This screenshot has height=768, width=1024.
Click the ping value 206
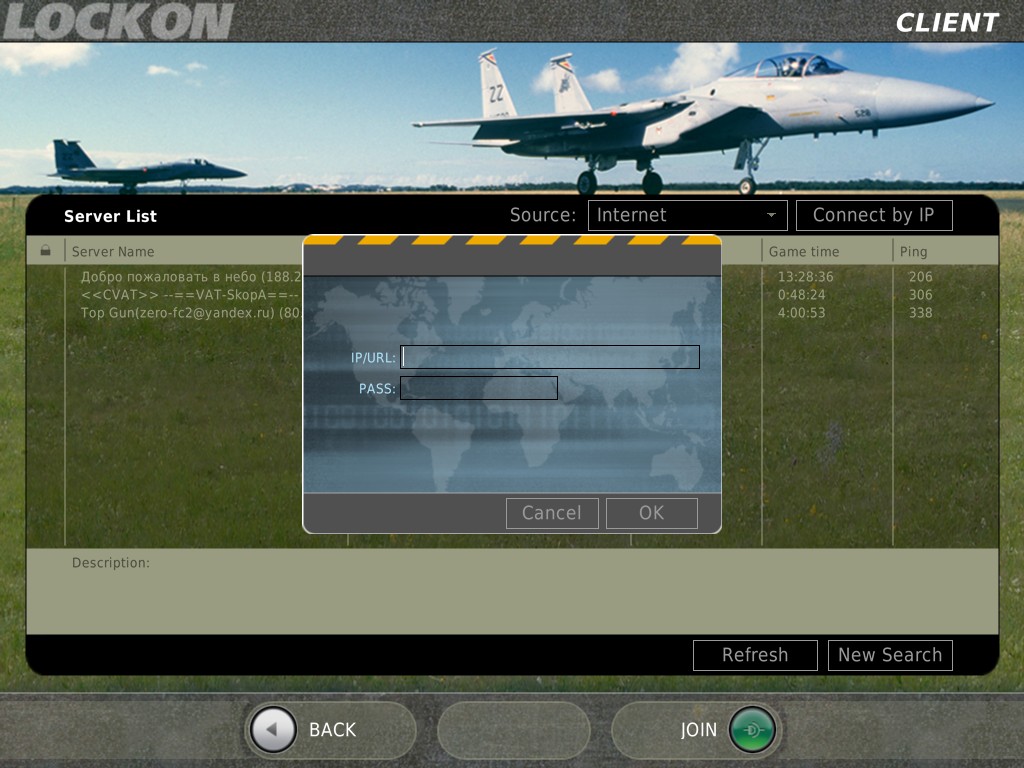920,277
